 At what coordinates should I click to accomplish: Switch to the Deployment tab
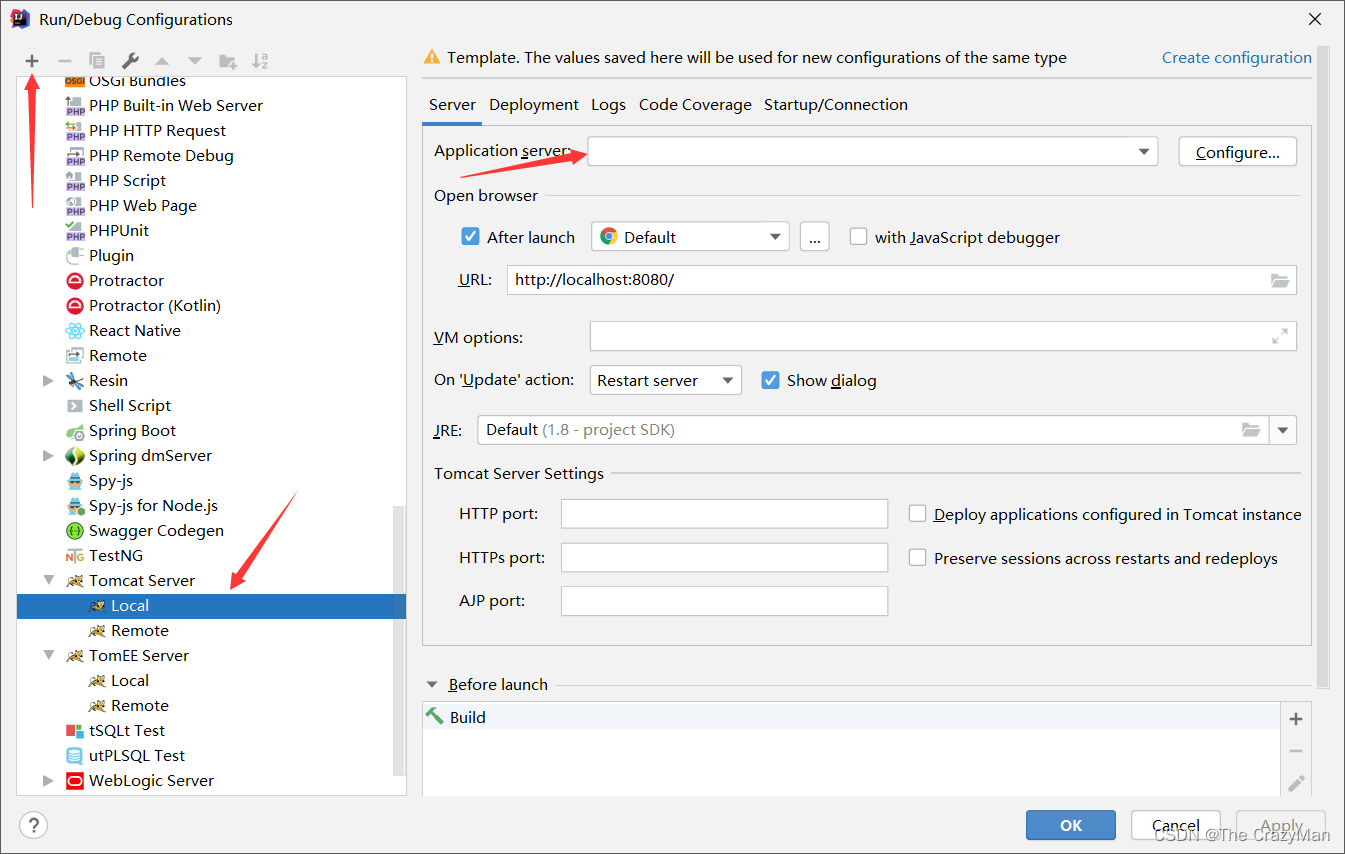[534, 105]
